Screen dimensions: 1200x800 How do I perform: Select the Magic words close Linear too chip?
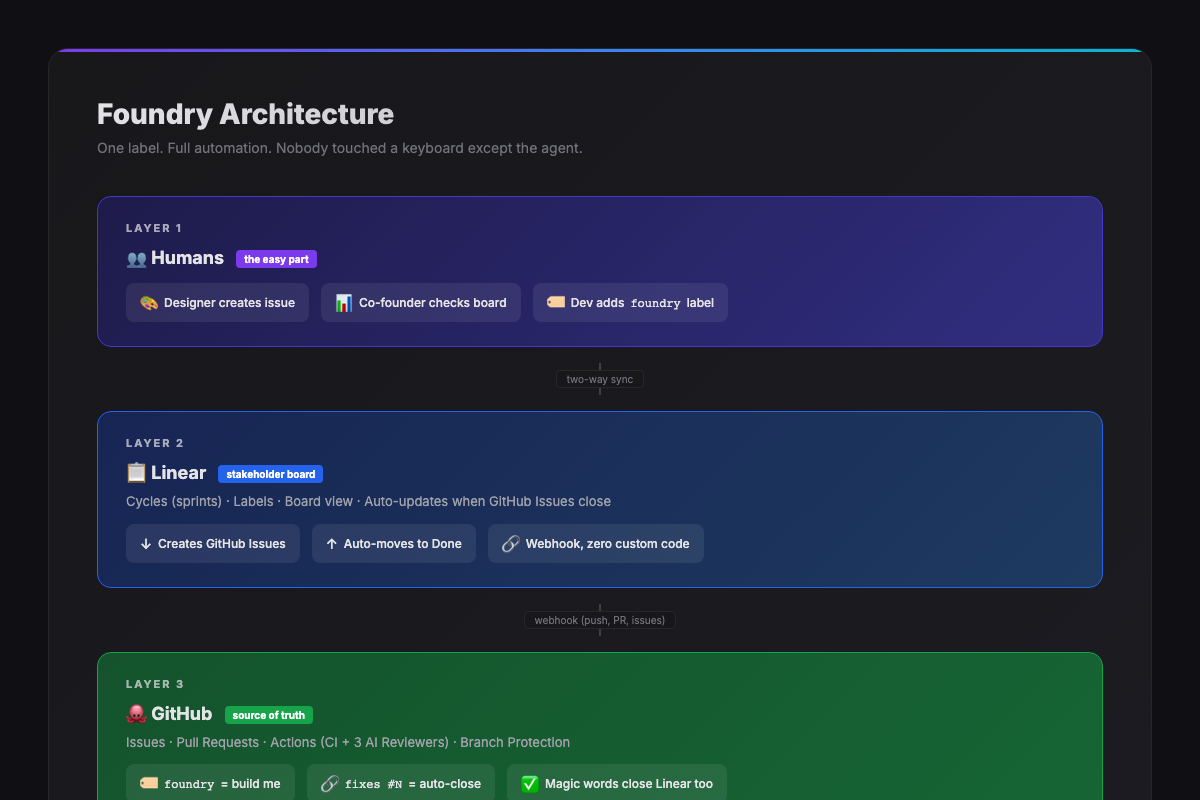click(x=617, y=784)
